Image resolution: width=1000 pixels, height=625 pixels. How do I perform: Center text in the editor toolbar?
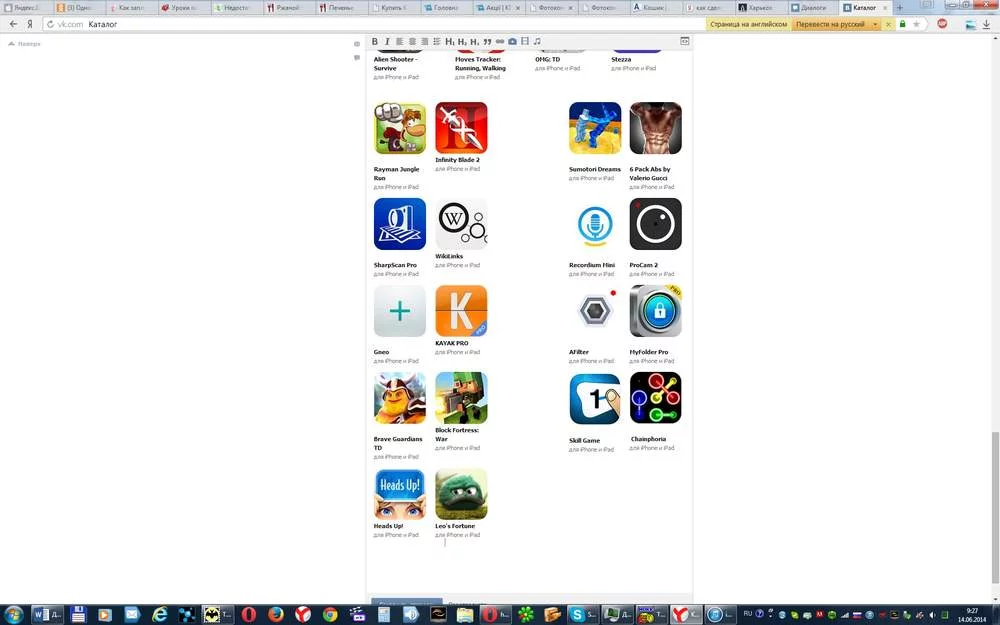point(412,41)
